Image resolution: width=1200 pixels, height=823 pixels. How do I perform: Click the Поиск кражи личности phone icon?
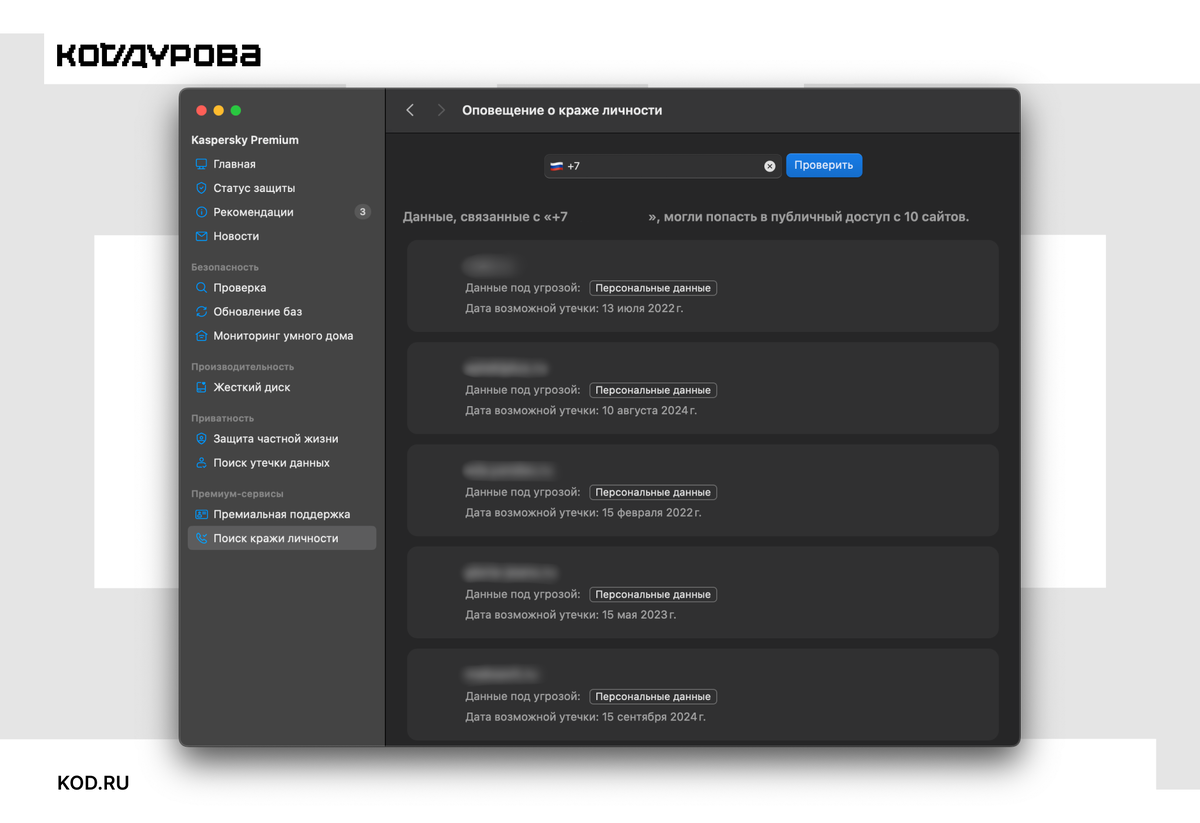[x=201, y=538]
